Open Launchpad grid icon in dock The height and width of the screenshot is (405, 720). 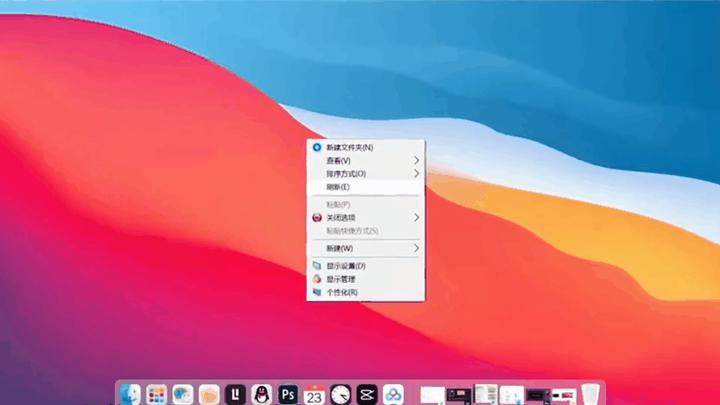tap(156, 394)
